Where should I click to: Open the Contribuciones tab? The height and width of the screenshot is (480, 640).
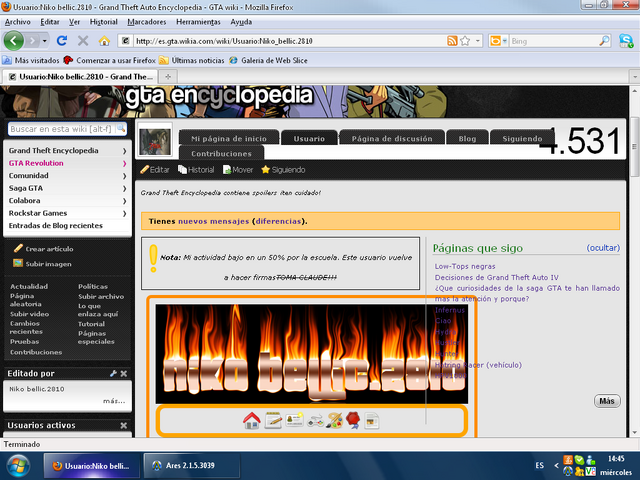coord(221,153)
